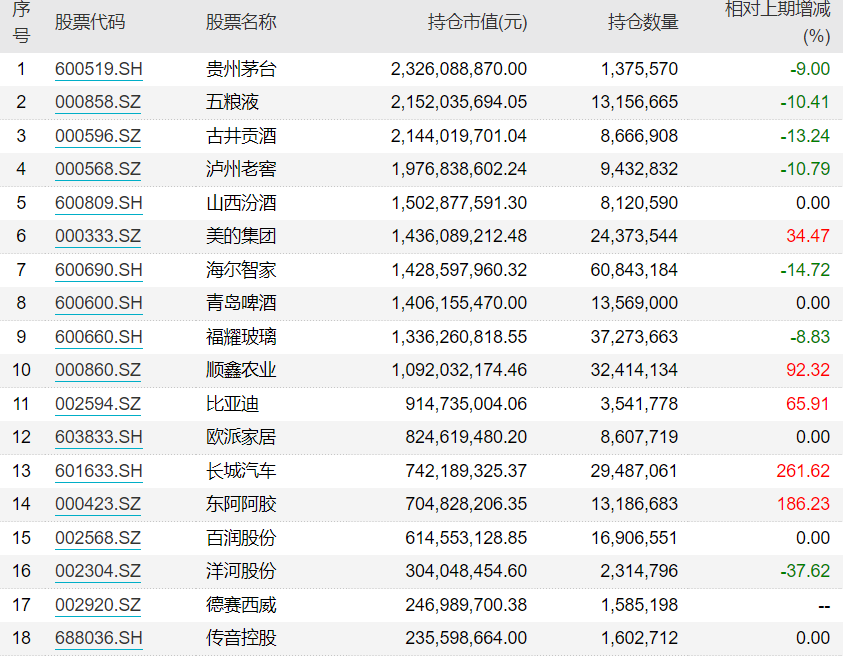
Task: Open stock code link 601633.SH
Action: click(x=99, y=471)
